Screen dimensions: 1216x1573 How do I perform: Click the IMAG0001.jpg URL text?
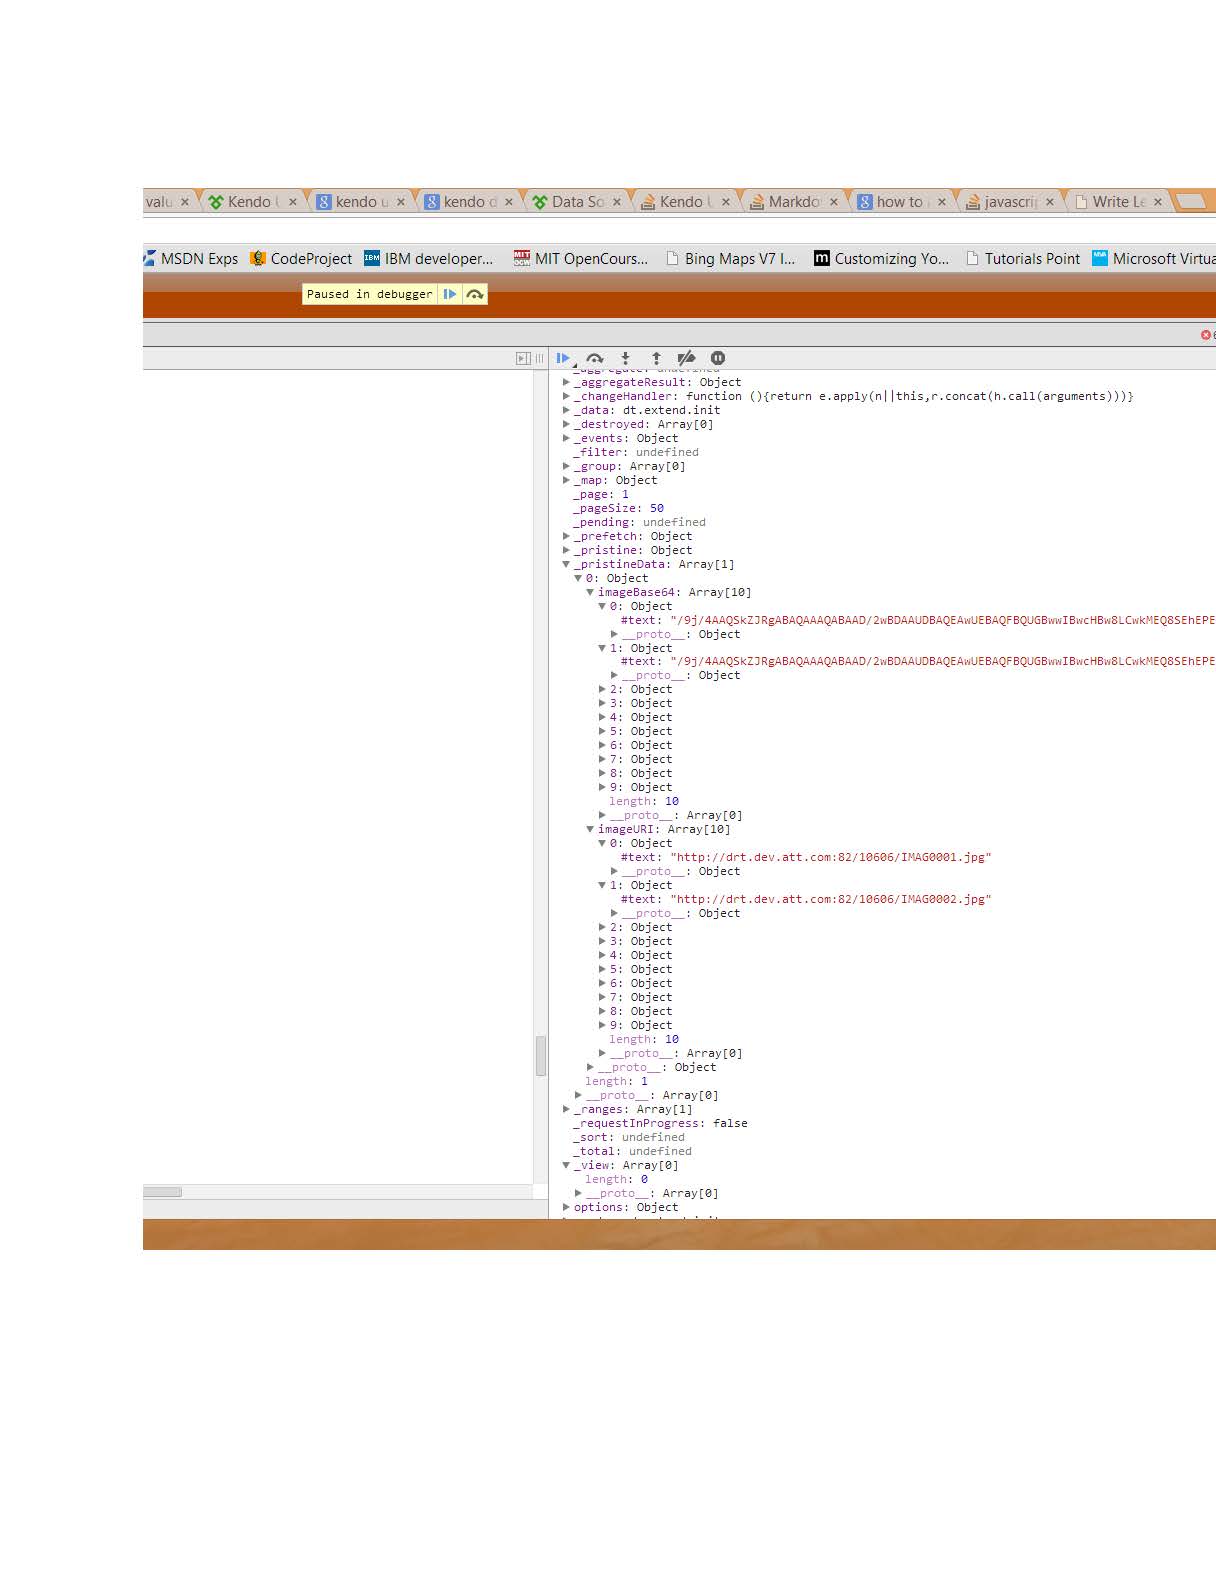point(831,857)
